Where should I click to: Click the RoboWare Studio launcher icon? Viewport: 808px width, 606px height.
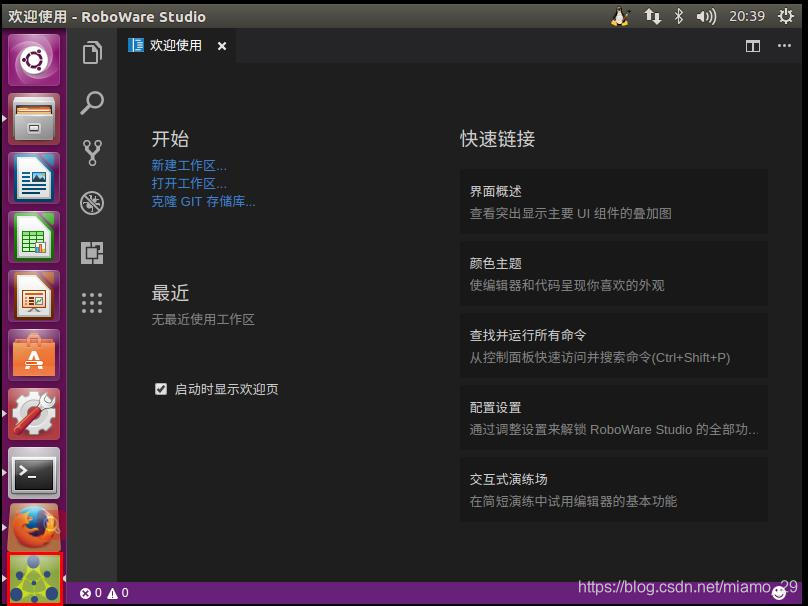35,579
